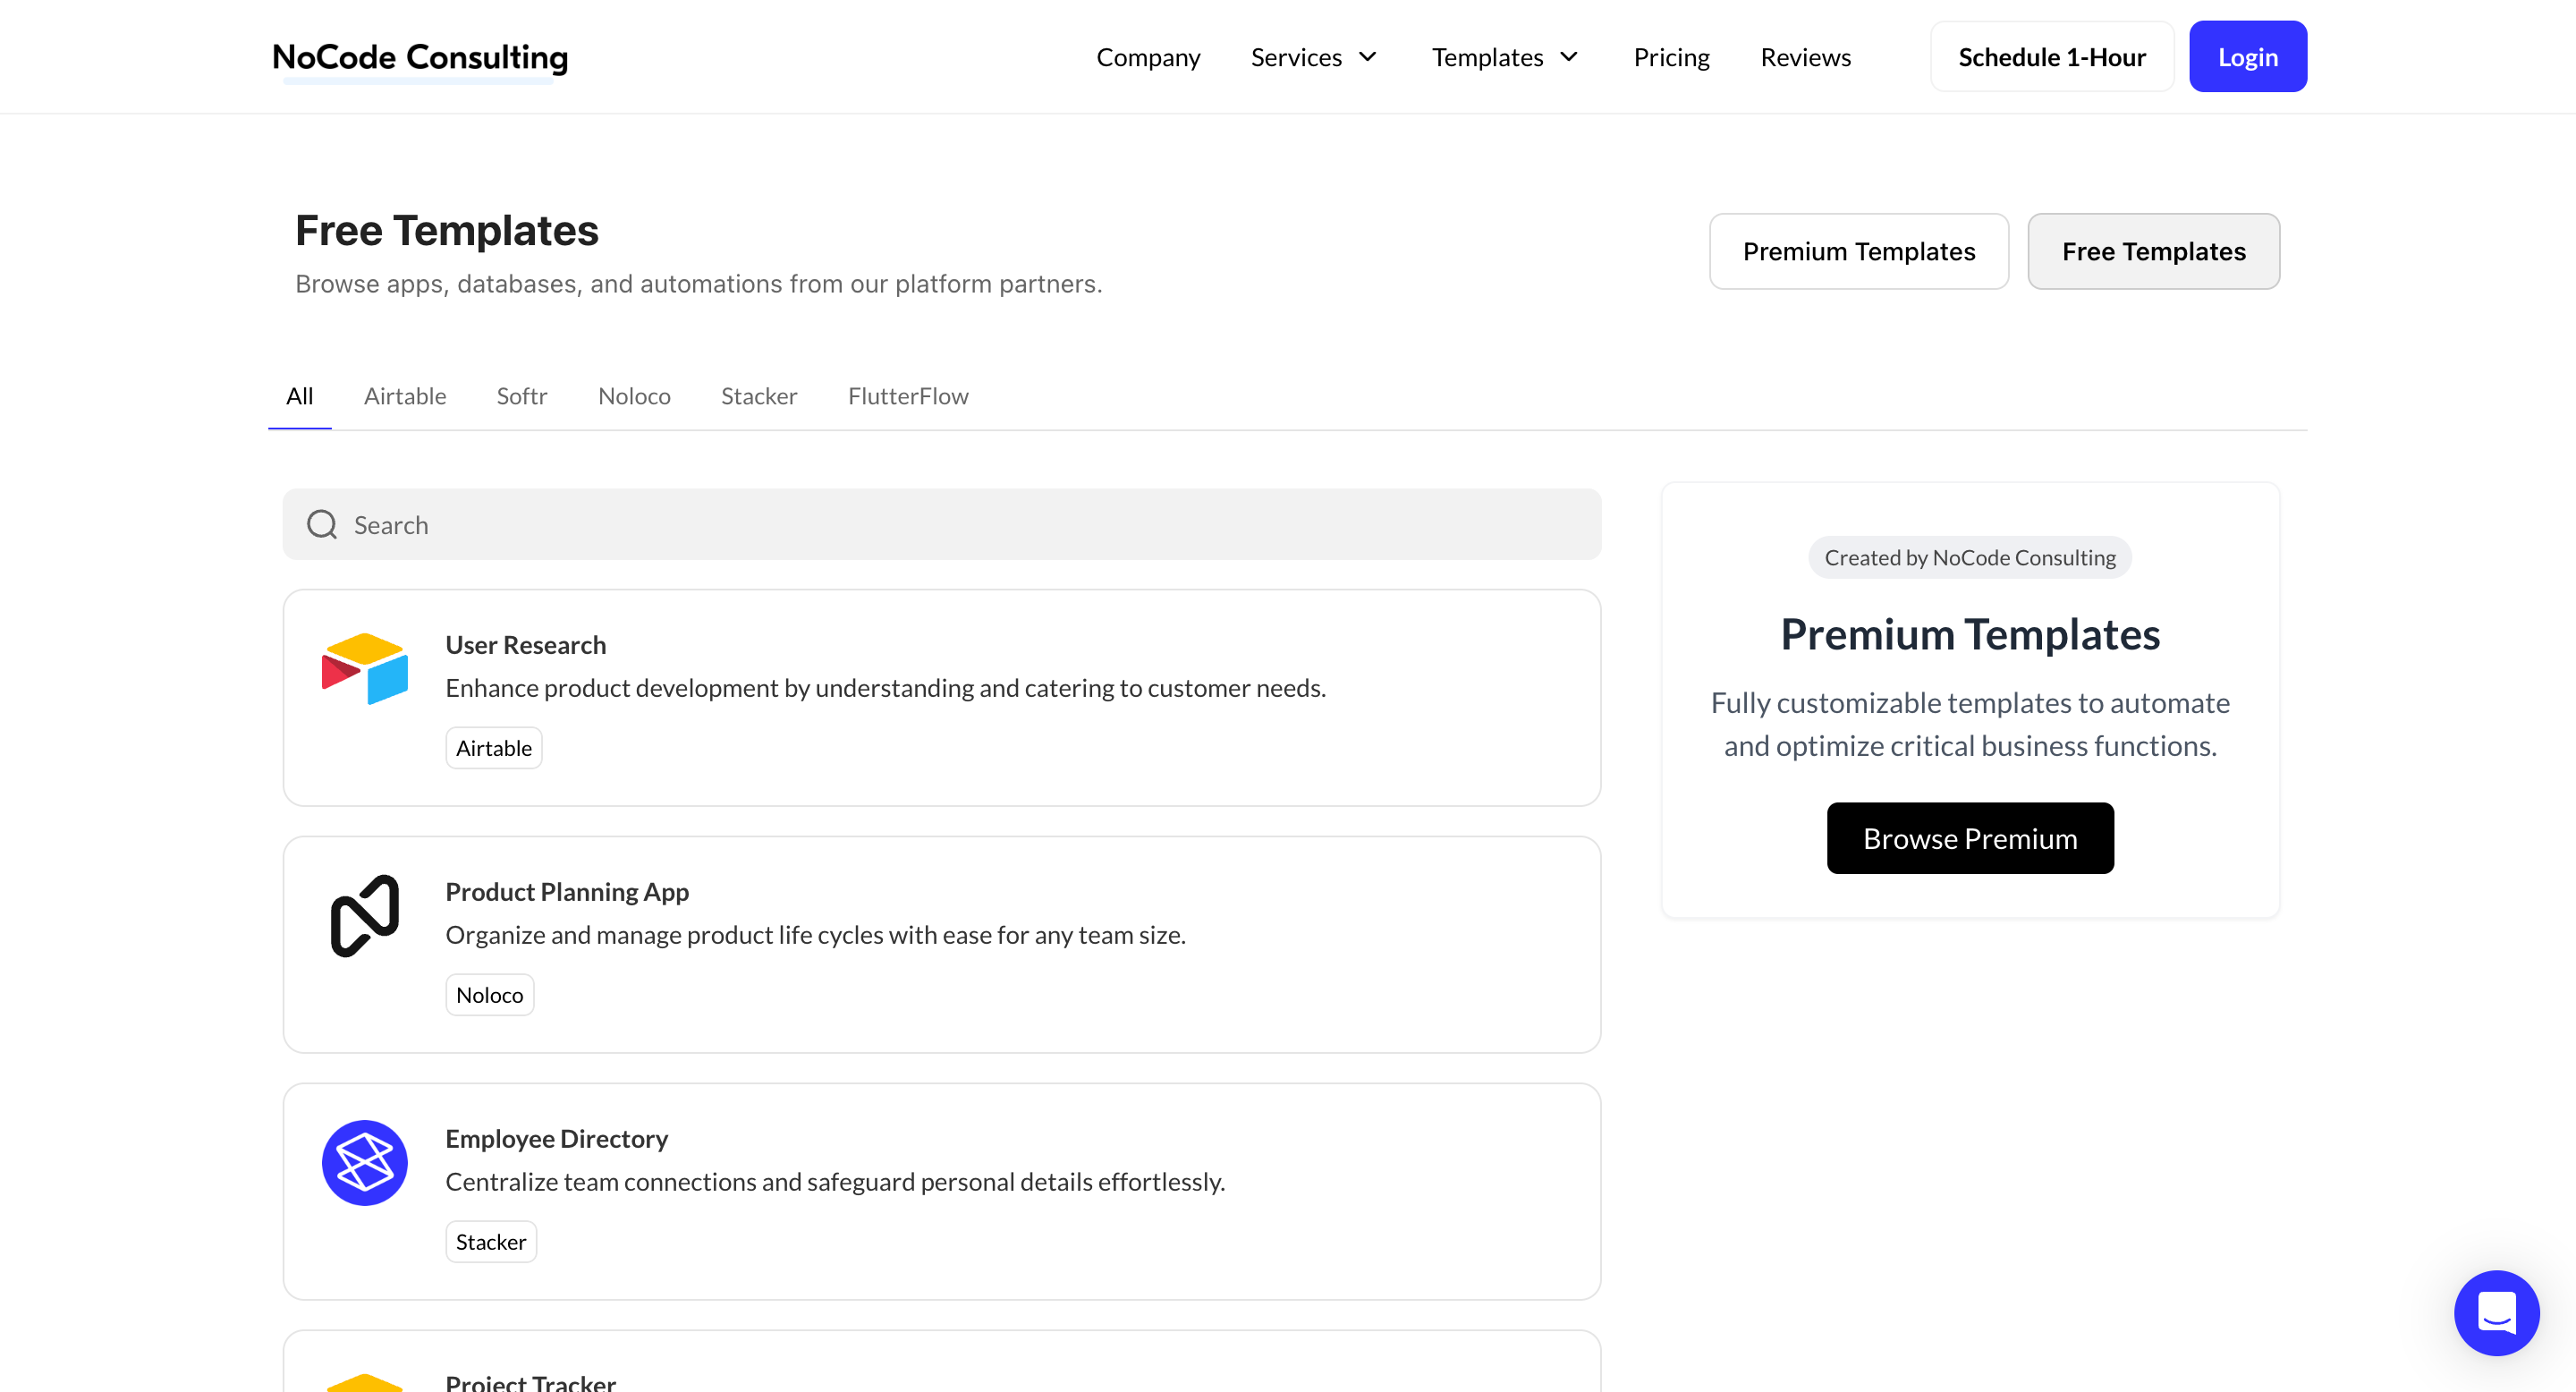Select the FlutterFlow filter tab
This screenshot has height=1392, width=2576.
[908, 396]
